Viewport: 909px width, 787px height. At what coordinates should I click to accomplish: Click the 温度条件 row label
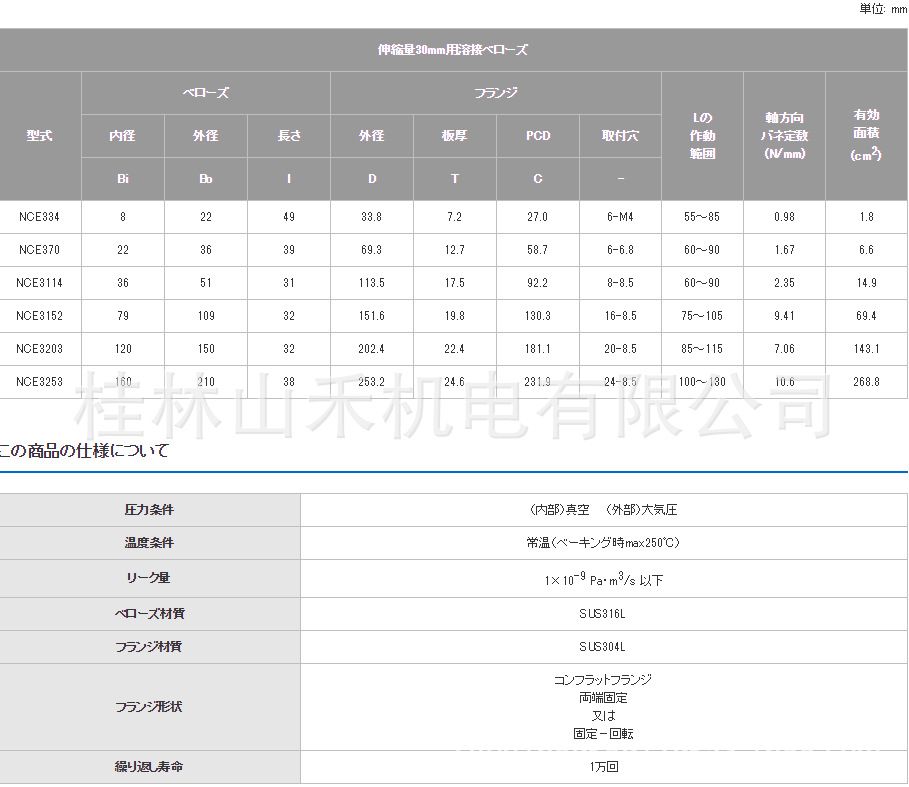[x=149, y=543]
